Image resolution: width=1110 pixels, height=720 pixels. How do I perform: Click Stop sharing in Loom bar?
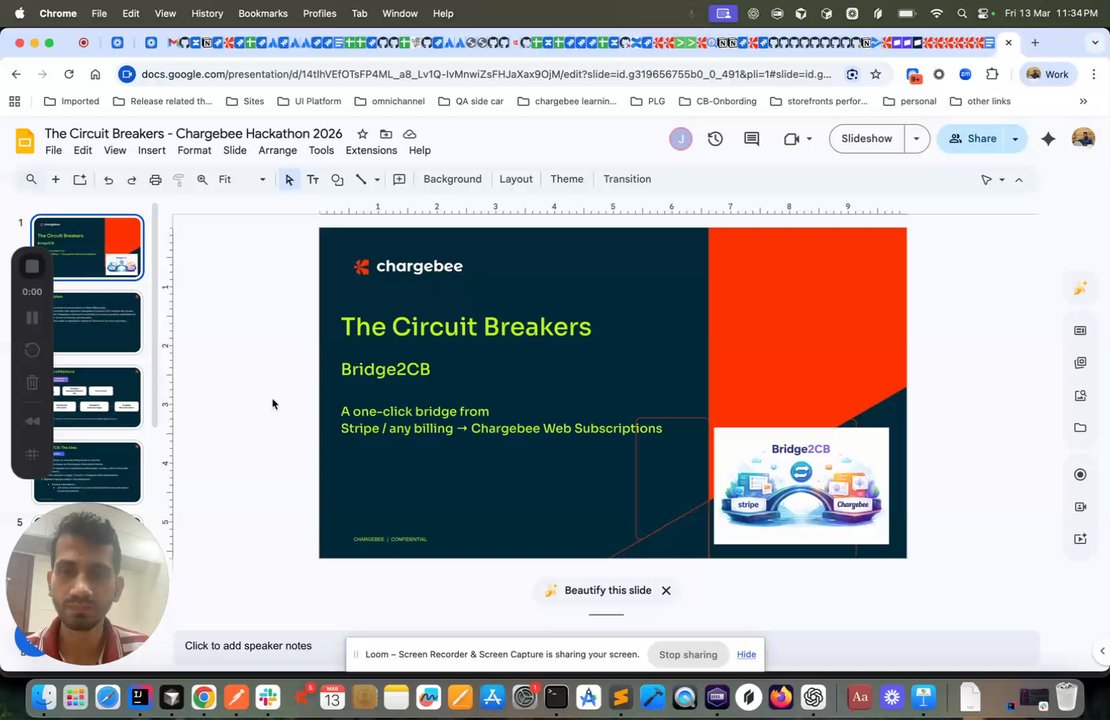[688, 655]
